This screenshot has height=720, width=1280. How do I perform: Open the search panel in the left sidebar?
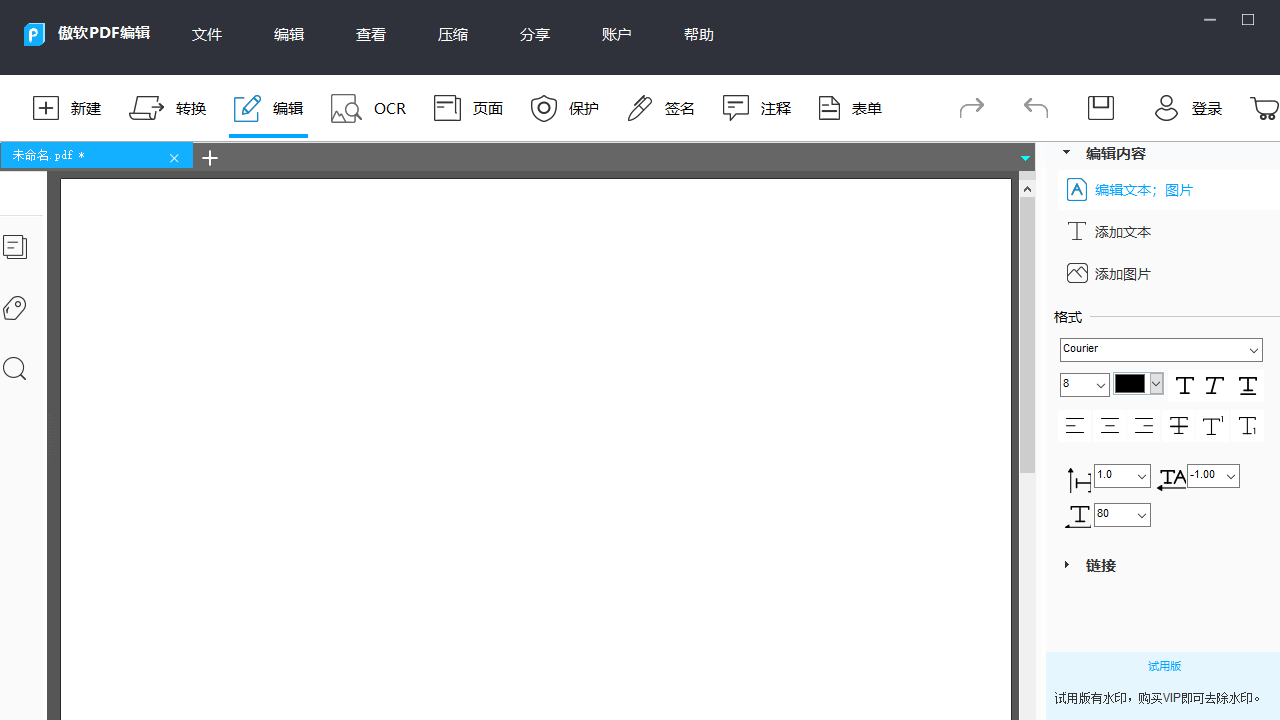pyautogui.click(x=14, y=369)
